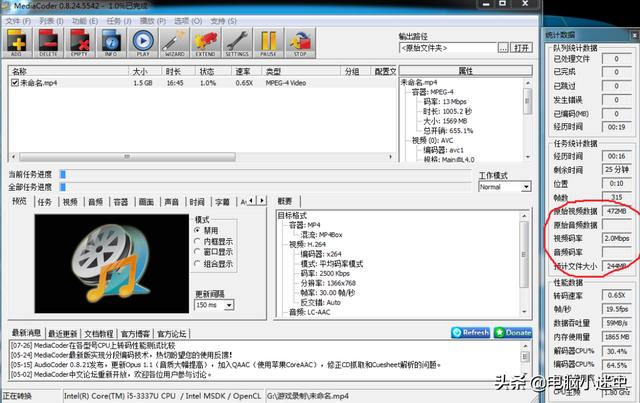Click the PAUSE toolbar icon
The width and height of the screenshot is (640, 403).
269,42
